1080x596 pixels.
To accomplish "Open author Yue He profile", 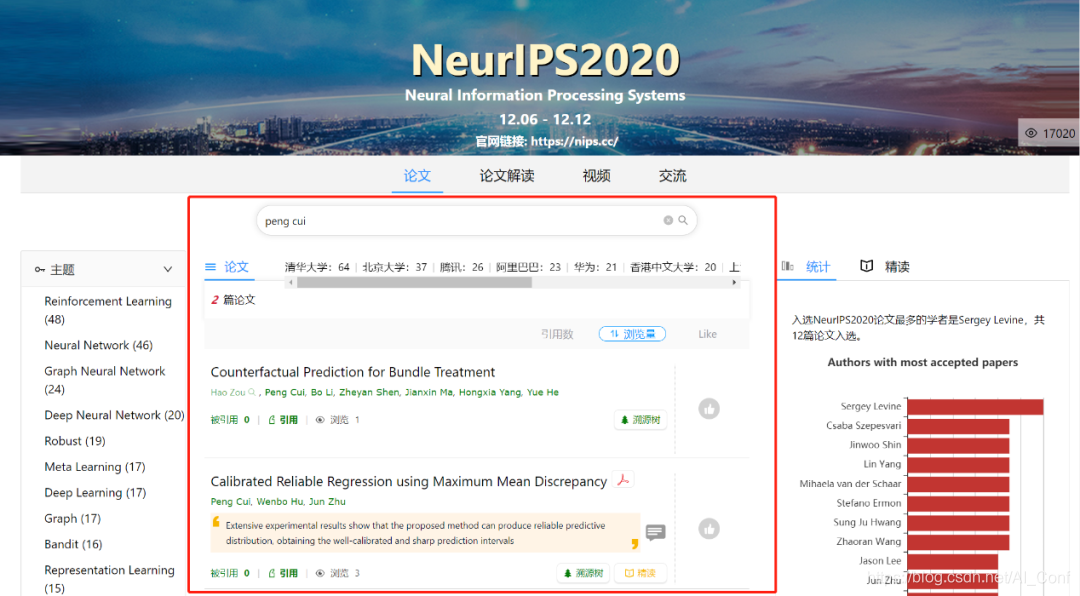I will click(x=543, y=392).
